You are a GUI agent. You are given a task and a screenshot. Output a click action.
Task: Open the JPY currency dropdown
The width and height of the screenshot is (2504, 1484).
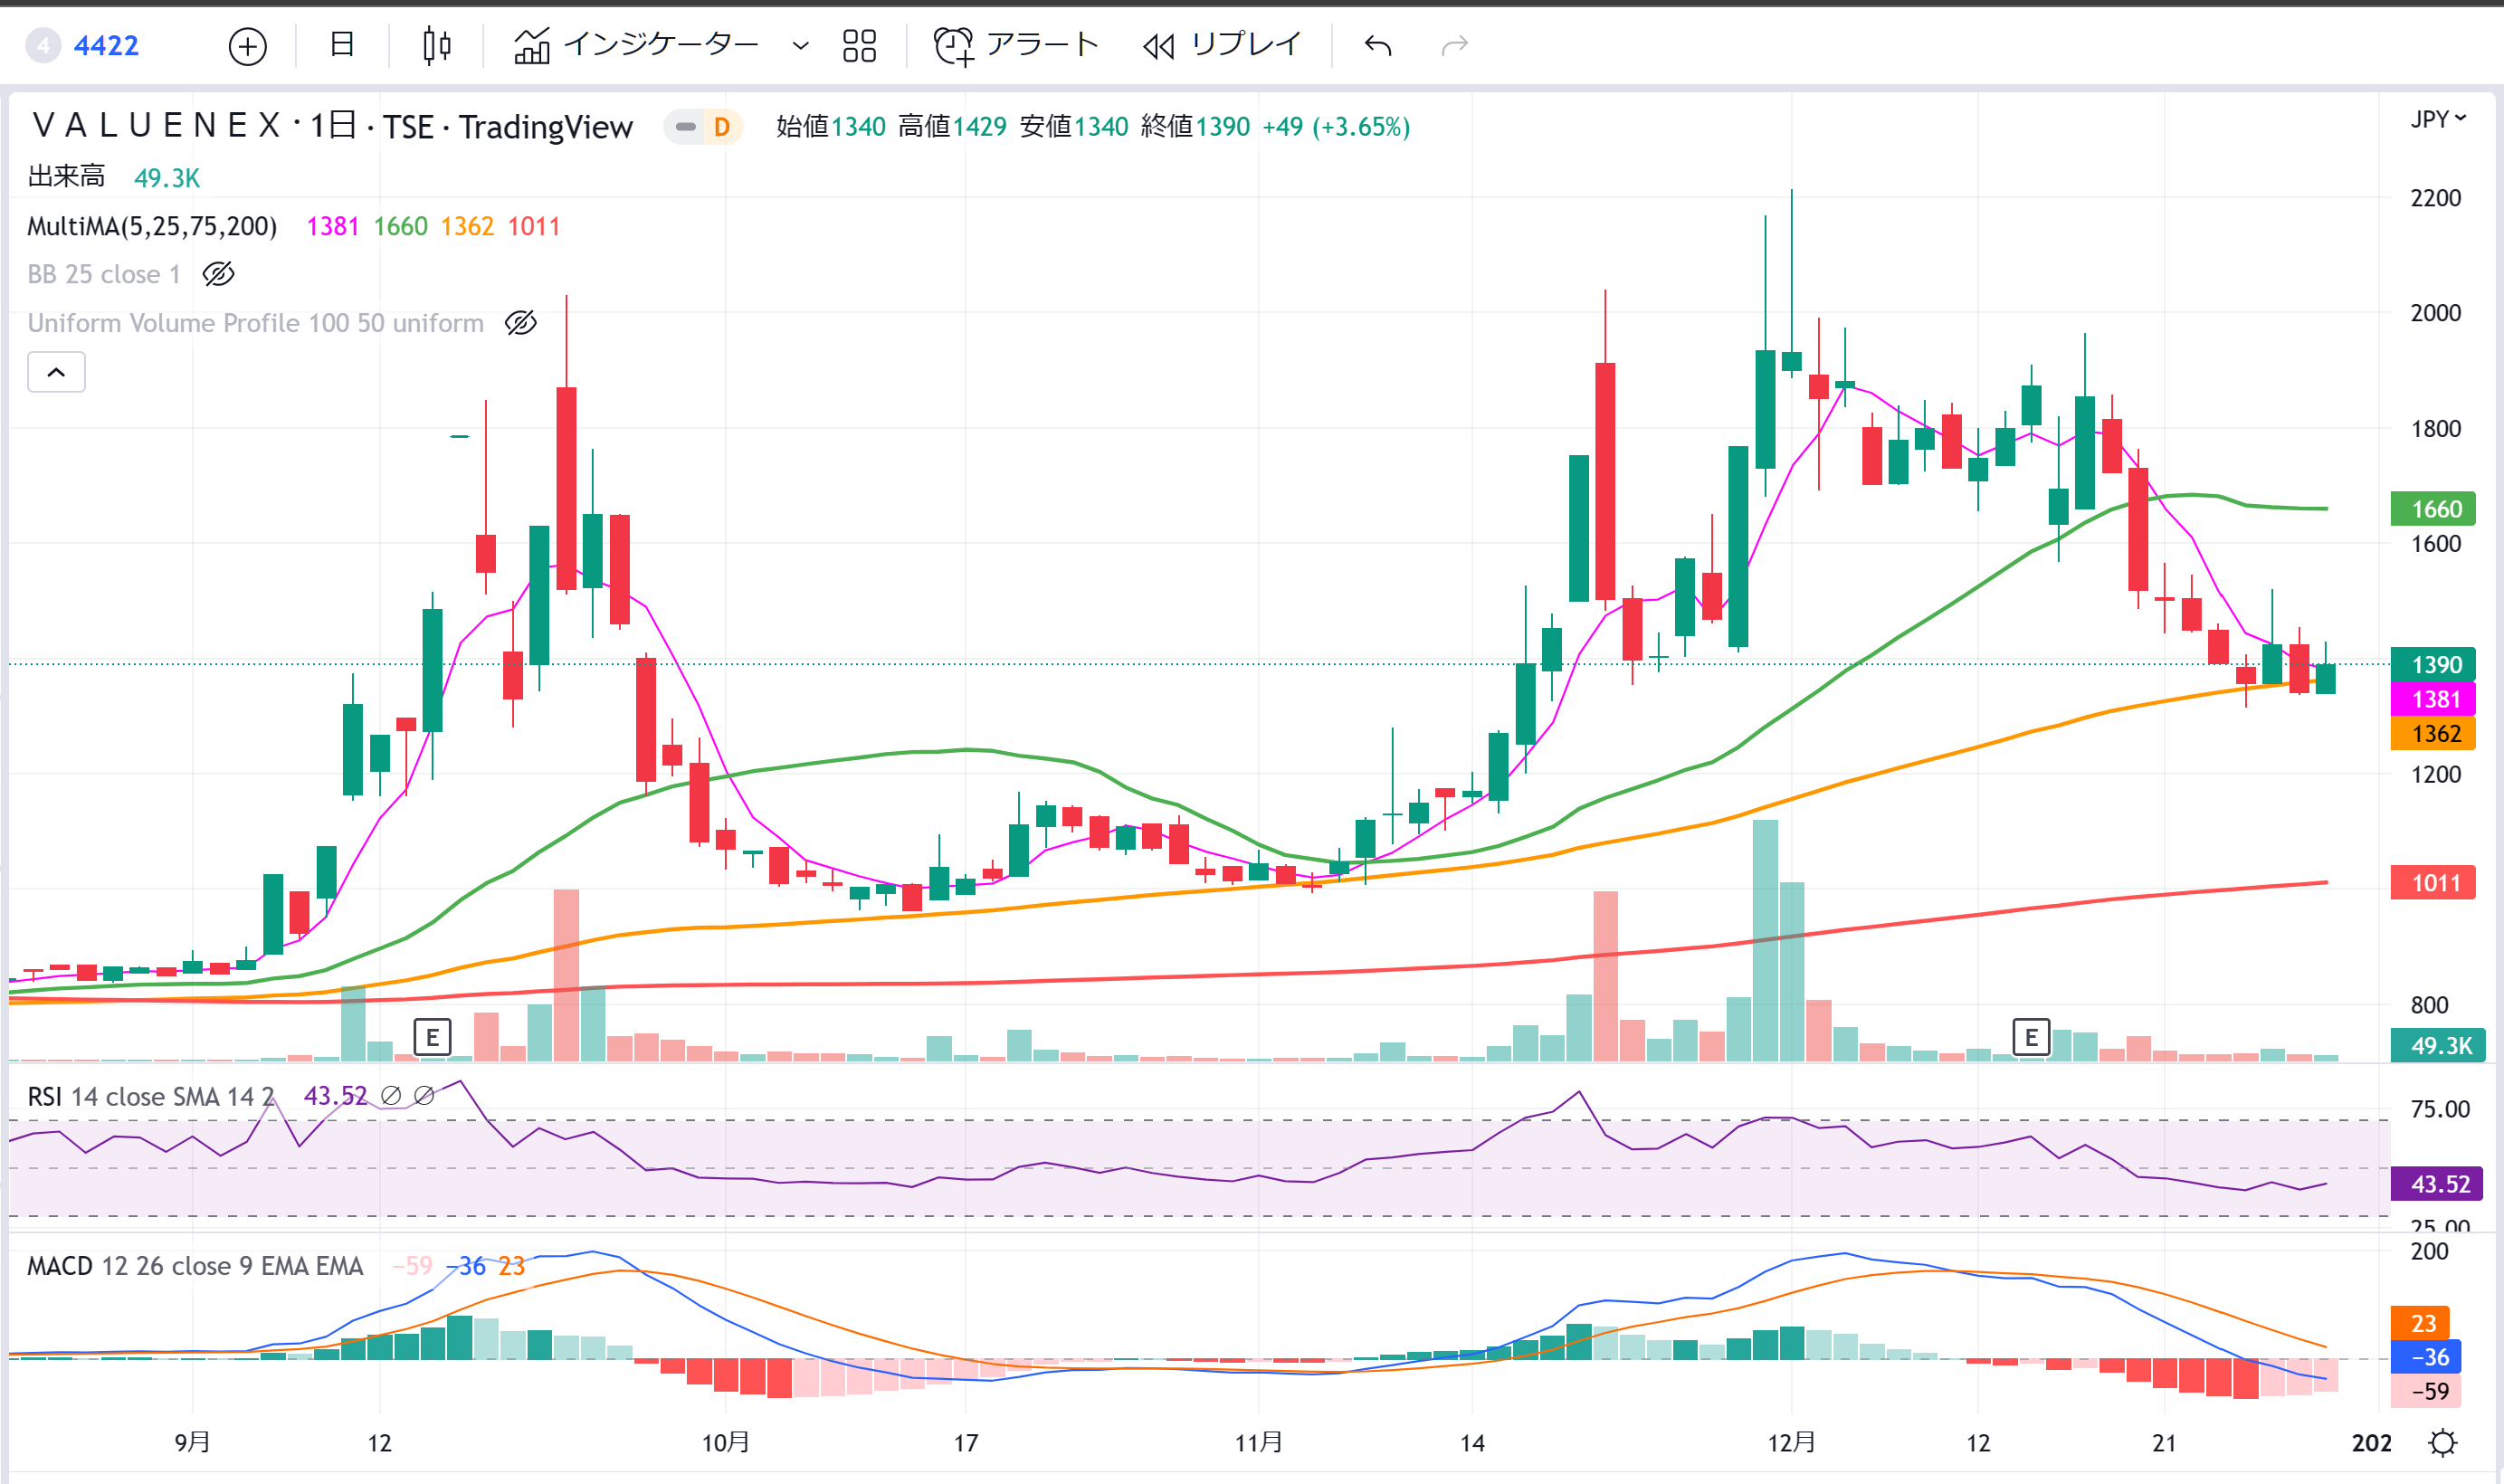click(x=2437, y=119)
